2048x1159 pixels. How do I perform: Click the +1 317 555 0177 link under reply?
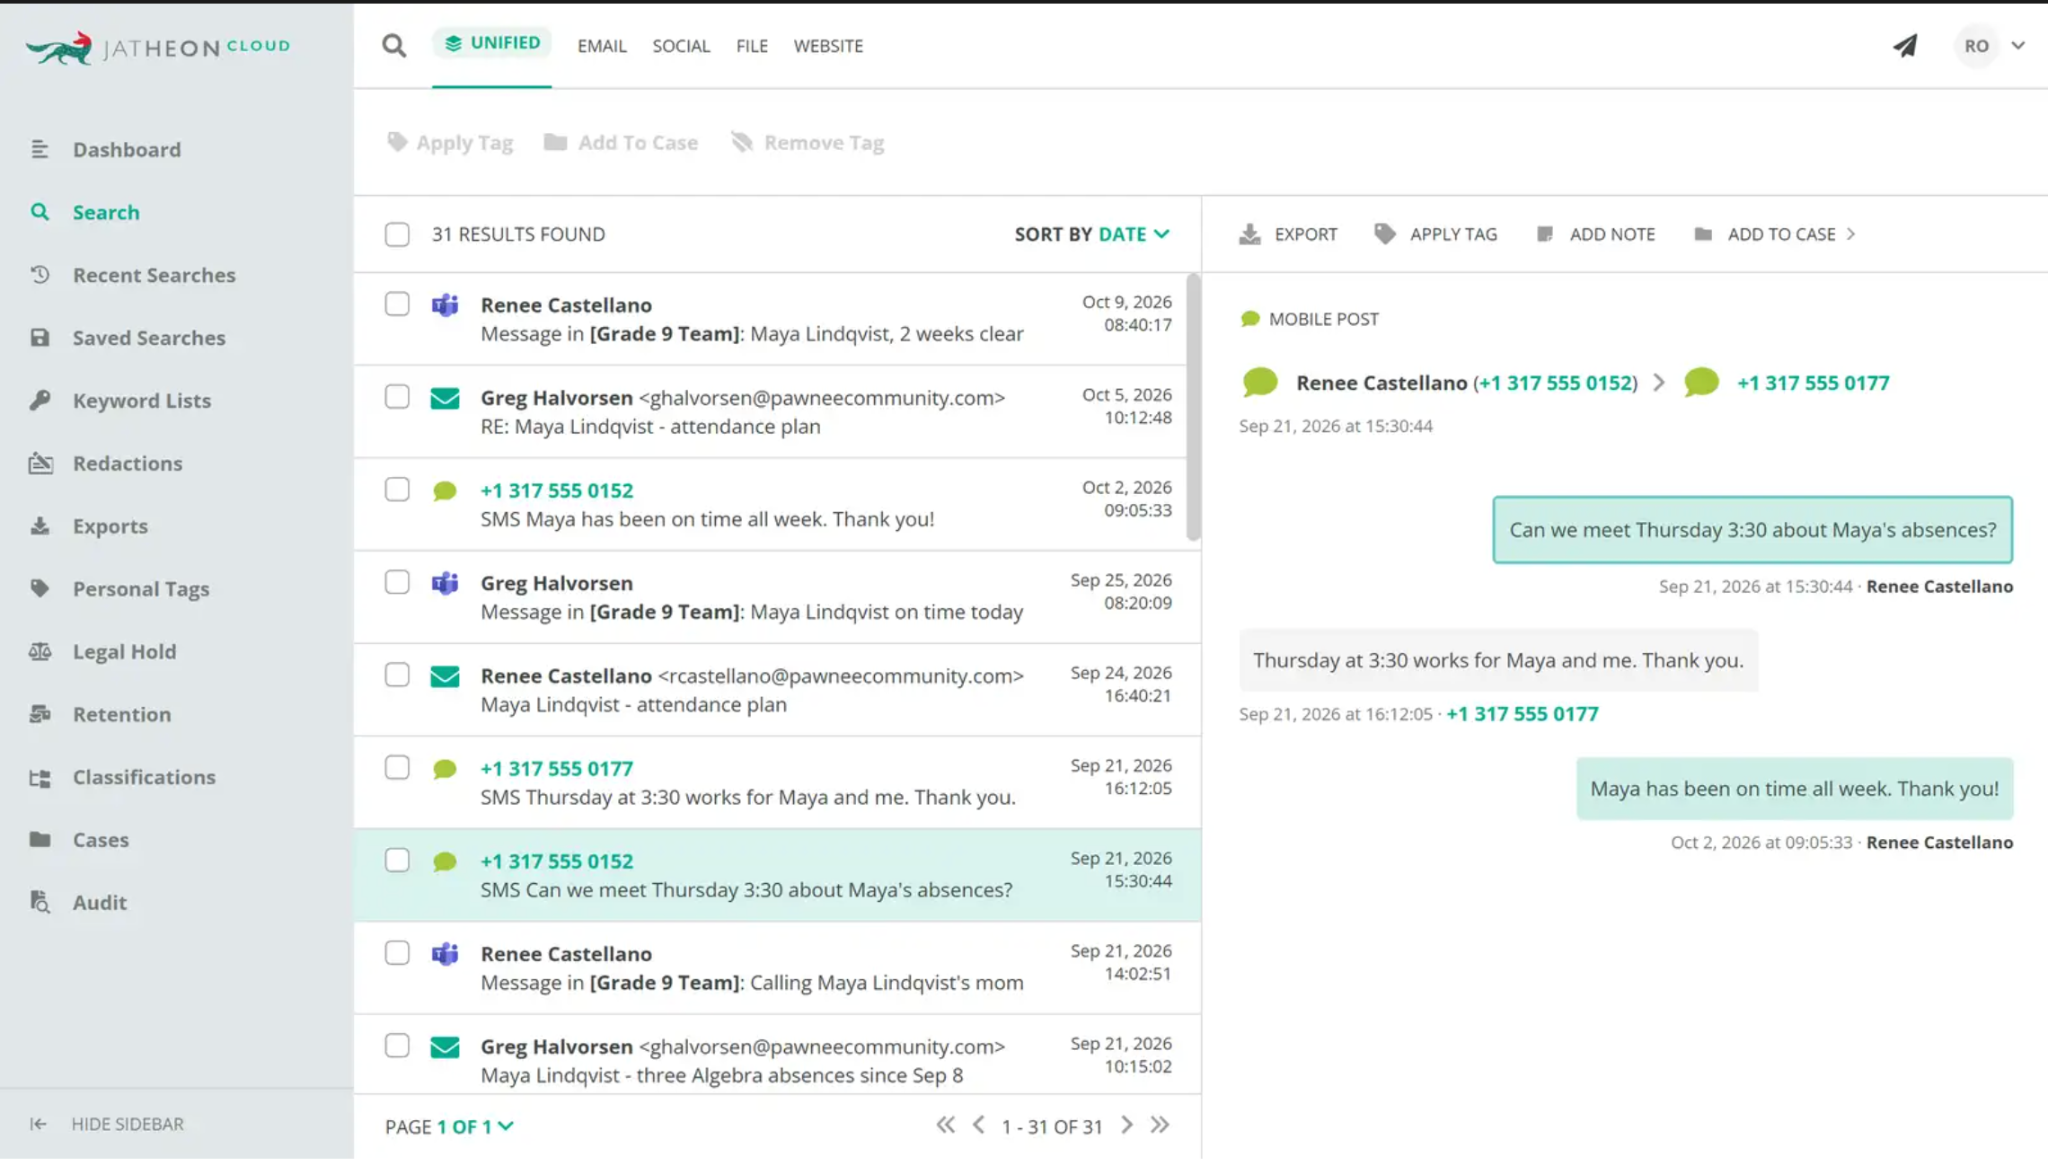click(x=1522, y=714)
